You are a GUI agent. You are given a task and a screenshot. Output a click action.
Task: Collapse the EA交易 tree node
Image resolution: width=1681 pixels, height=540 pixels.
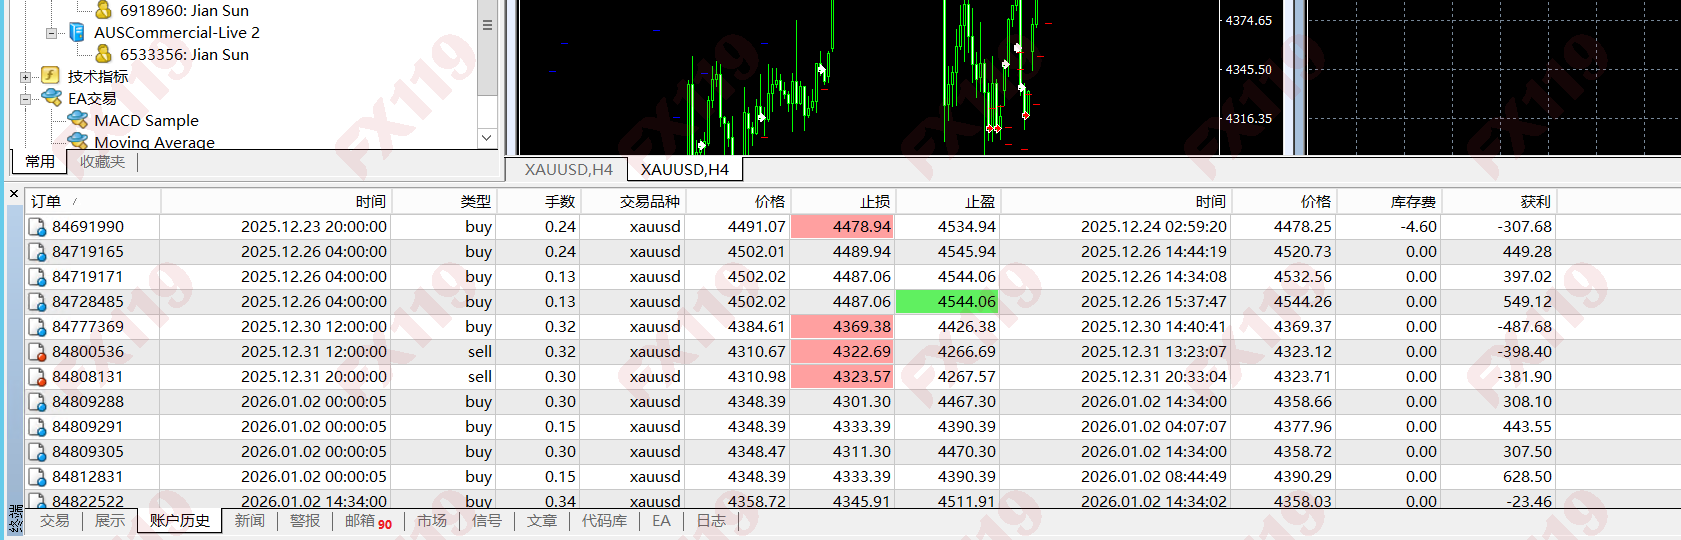tap(25, 99)
